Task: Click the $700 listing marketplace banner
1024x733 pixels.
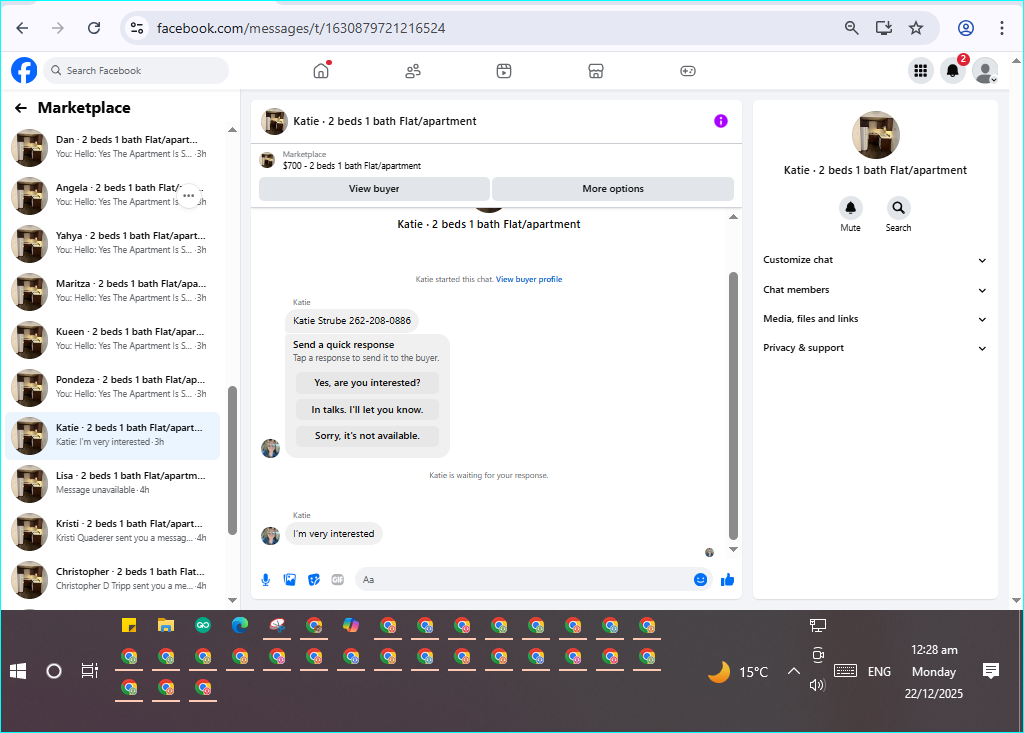Action: [x=496, y=160]
